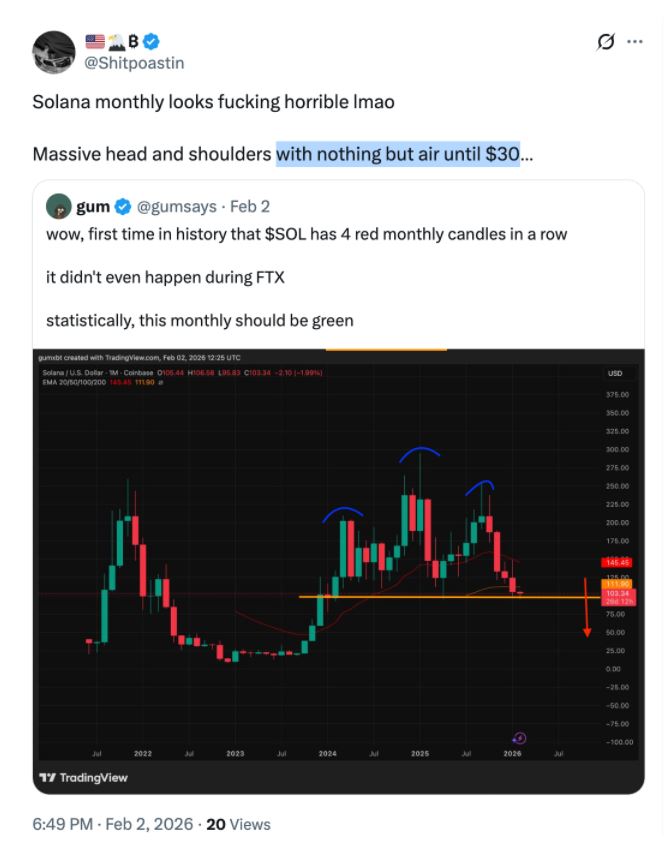Click the highlighted text about air until $30

398,155
